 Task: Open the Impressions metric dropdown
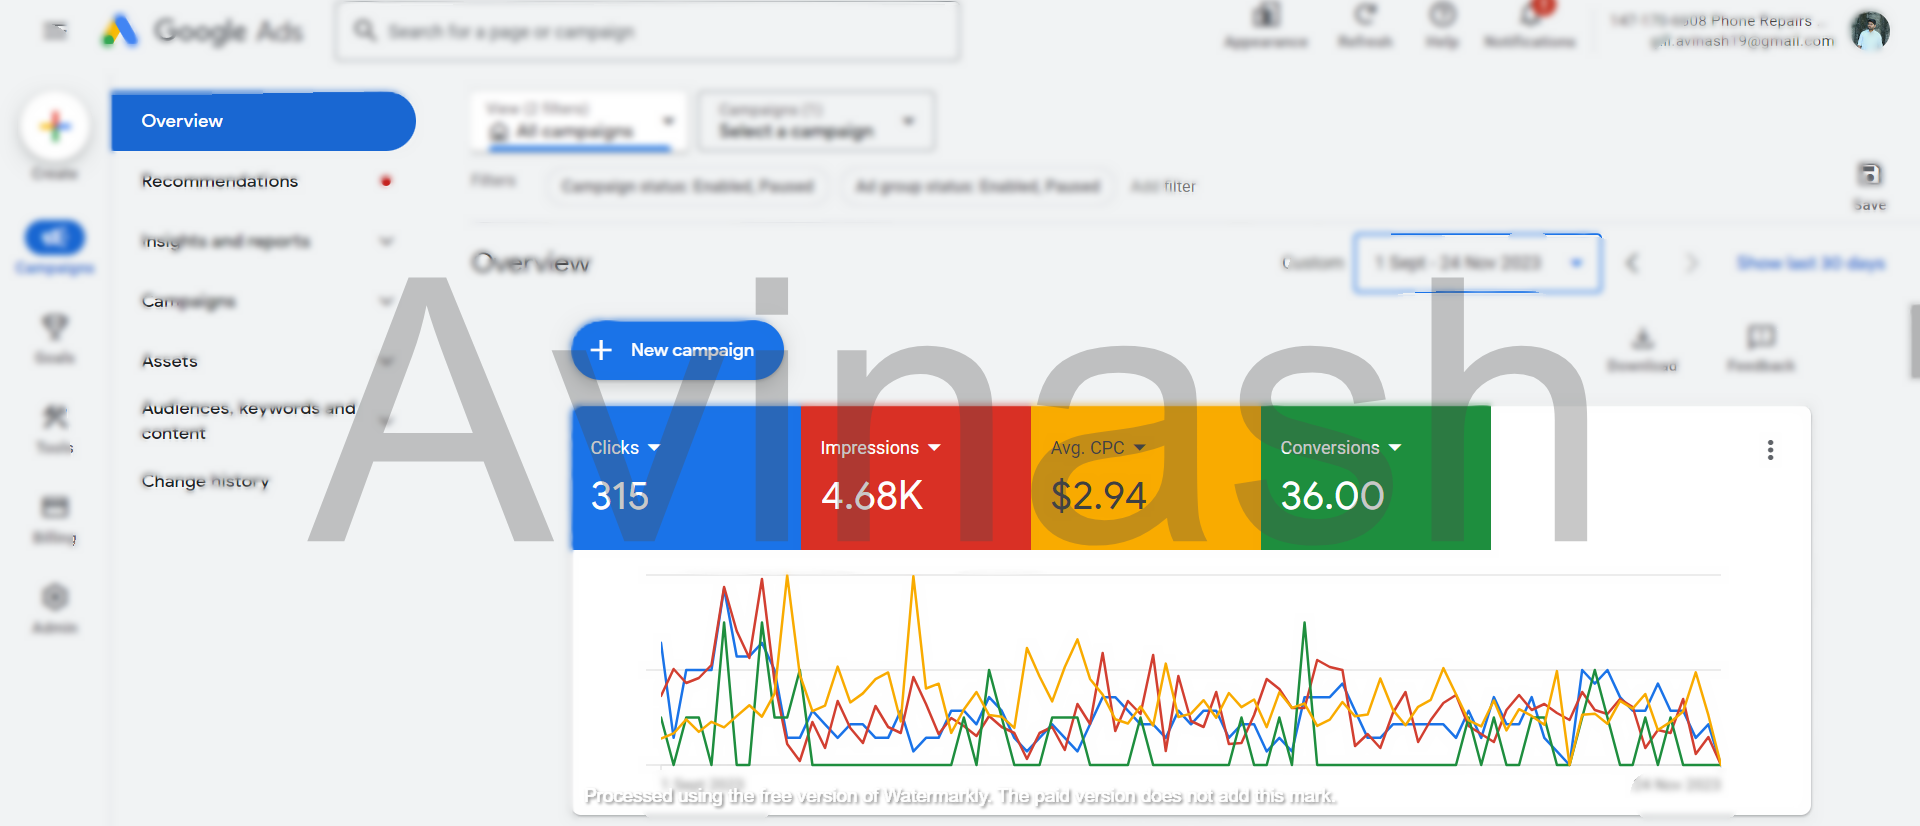pos(934,448)
